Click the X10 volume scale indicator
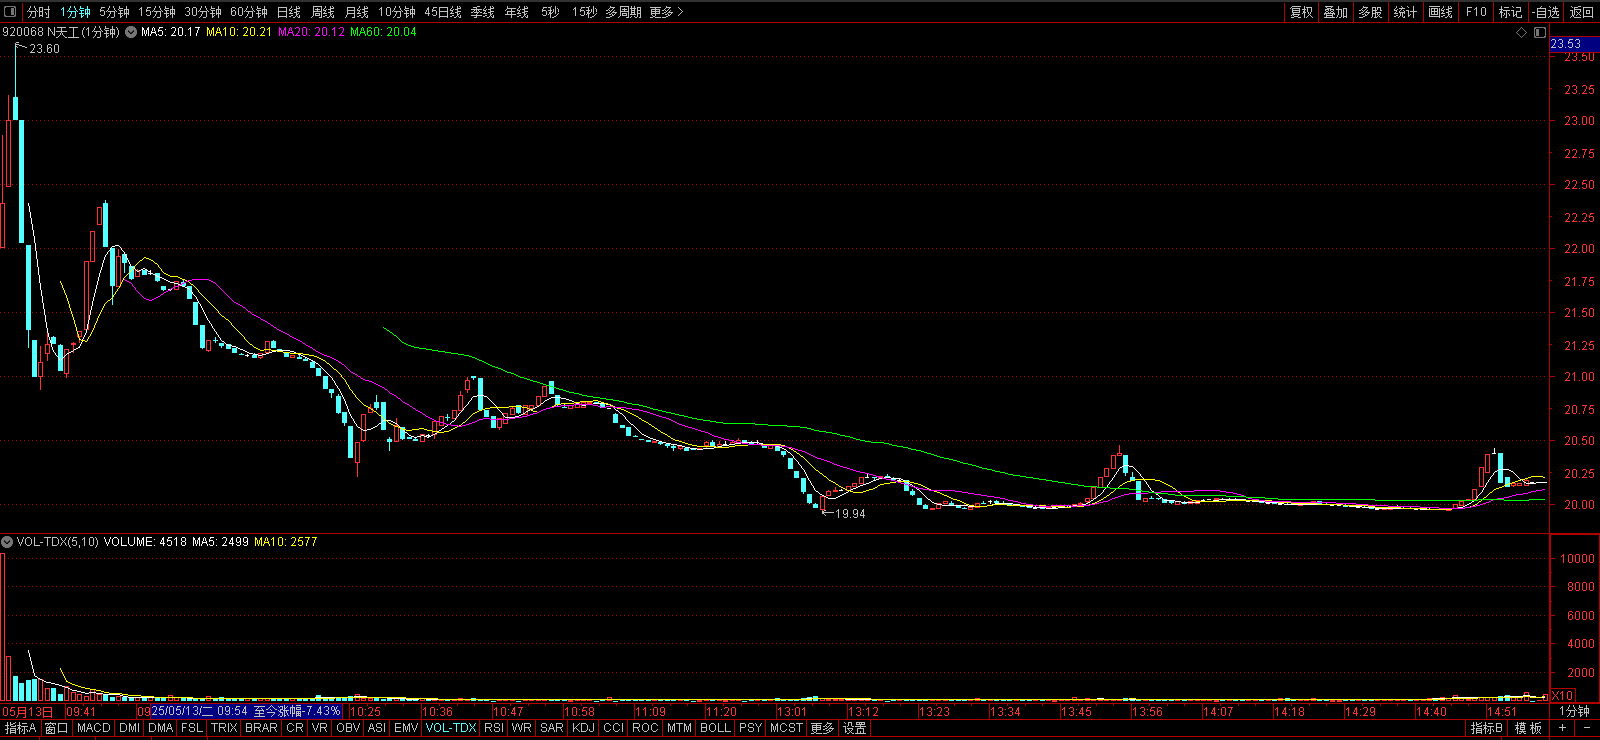The width and height of the screenshot is (1600, 740). pyautogui.click(x=1562, y=695)
